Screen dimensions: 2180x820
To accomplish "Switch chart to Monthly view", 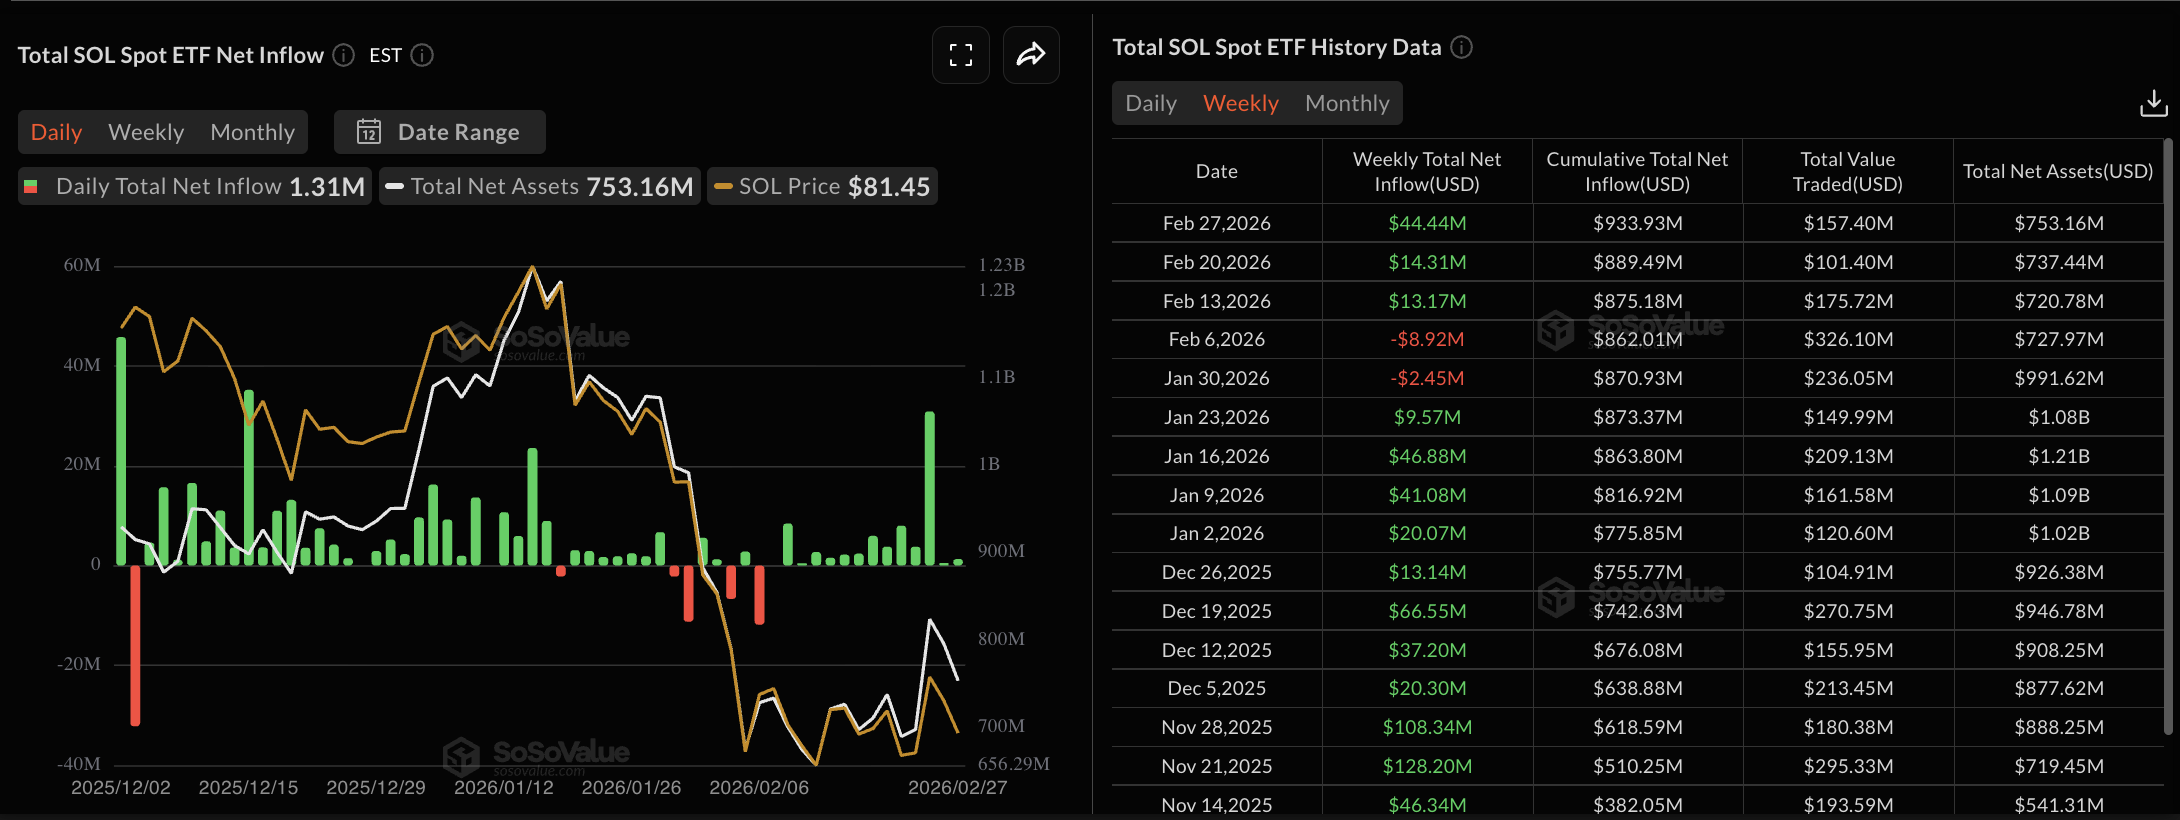I will (x=252, y=132).
